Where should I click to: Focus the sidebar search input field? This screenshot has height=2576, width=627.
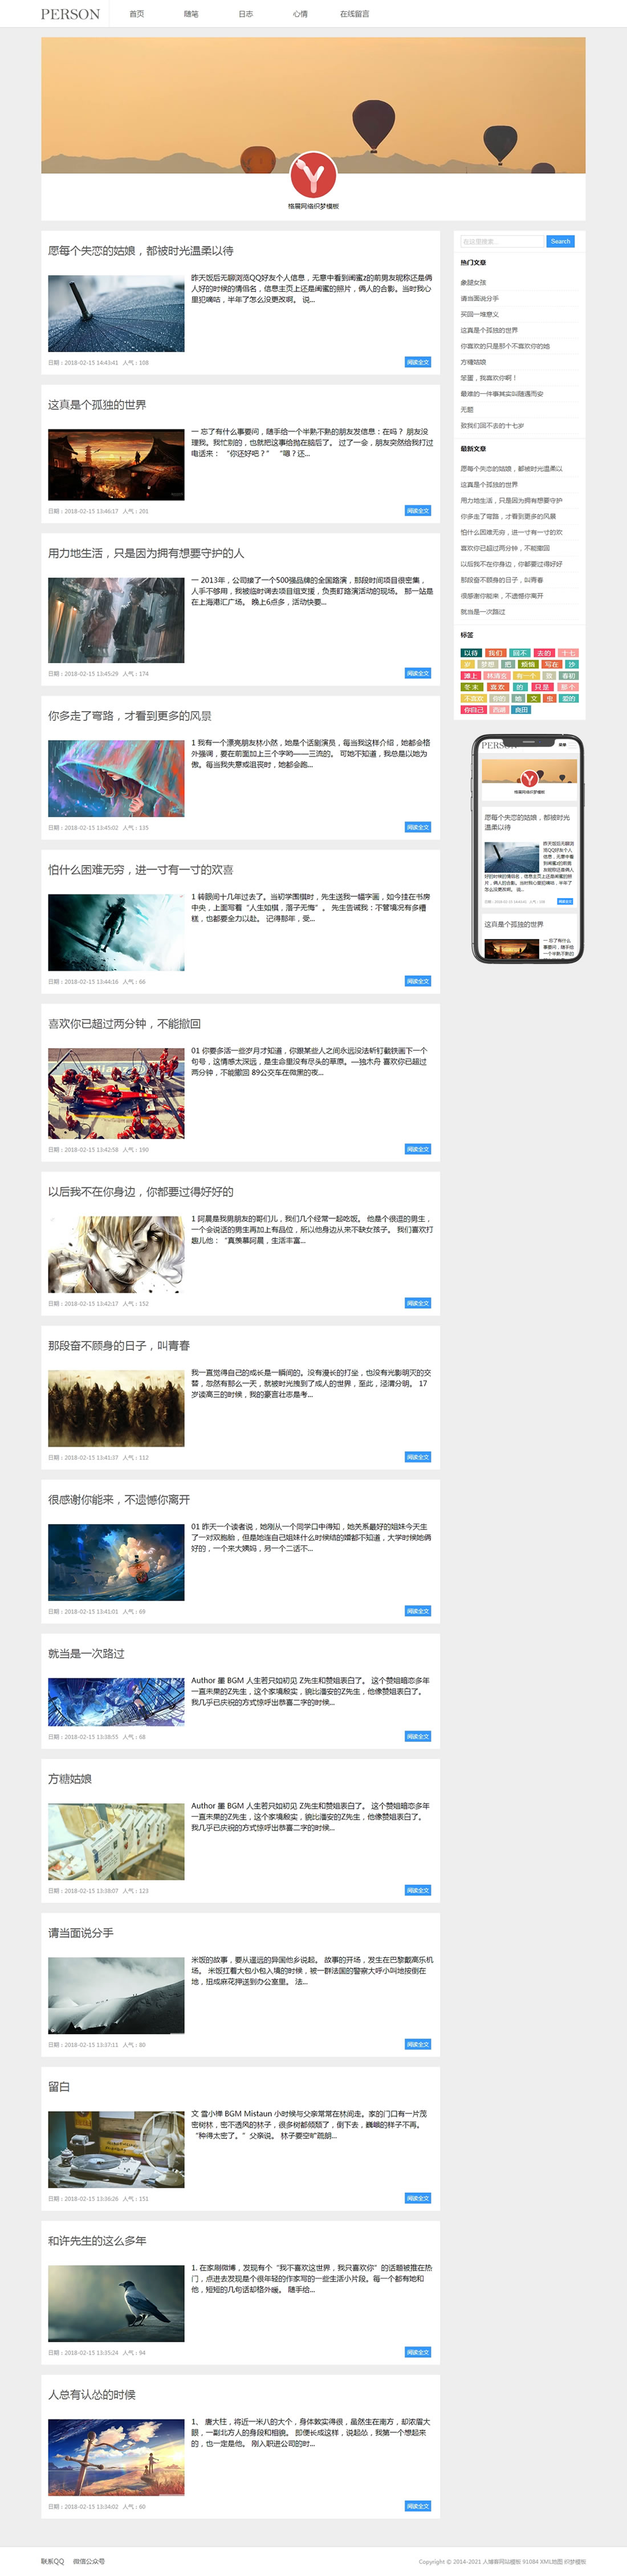click(502, 241)
